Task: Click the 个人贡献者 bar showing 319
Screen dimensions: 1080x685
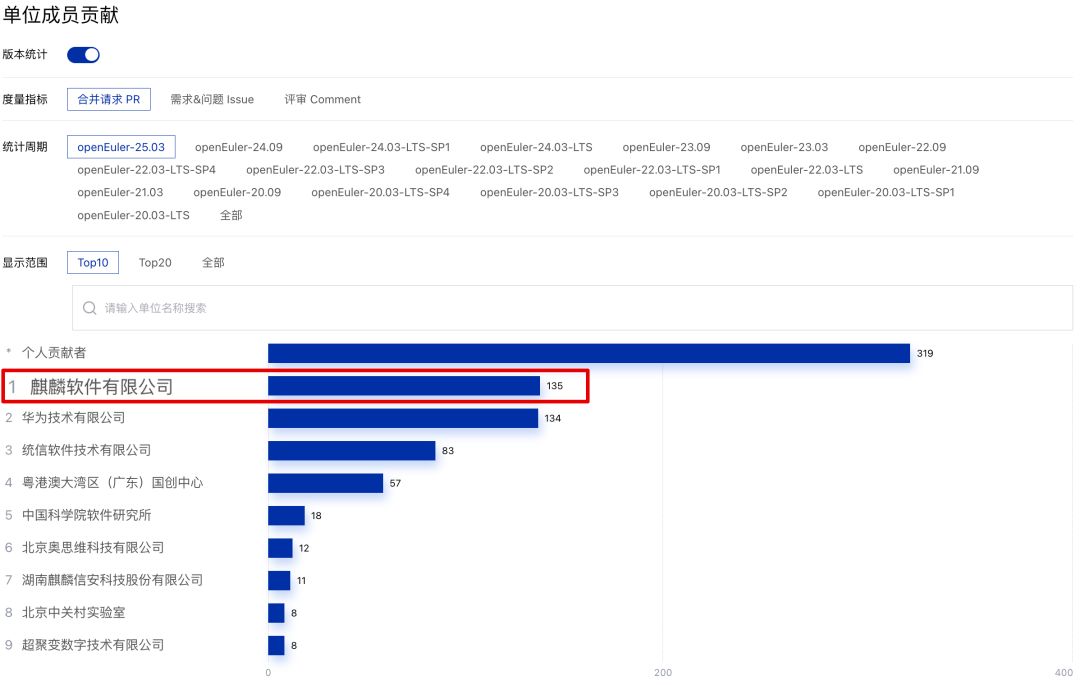Action: [x=589, y=353]
